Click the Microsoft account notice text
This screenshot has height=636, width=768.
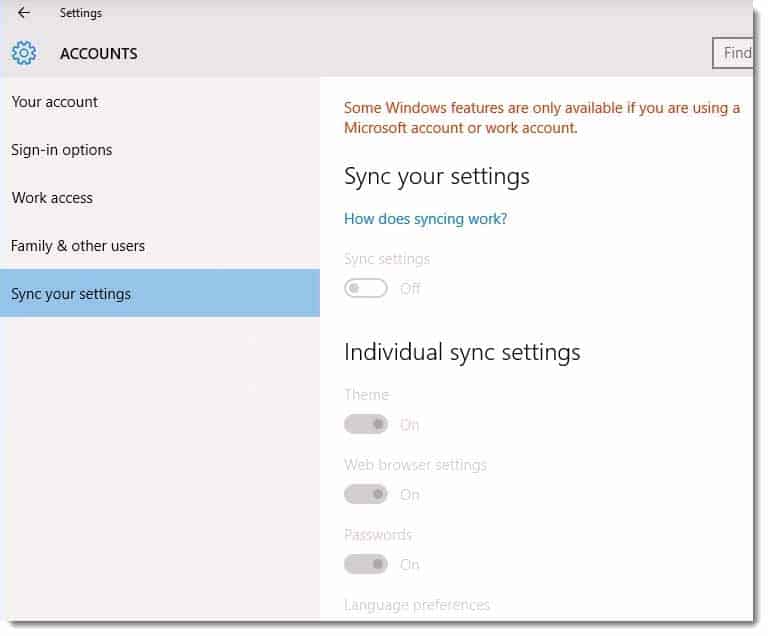pyautogui.click(x=542, y=118)
